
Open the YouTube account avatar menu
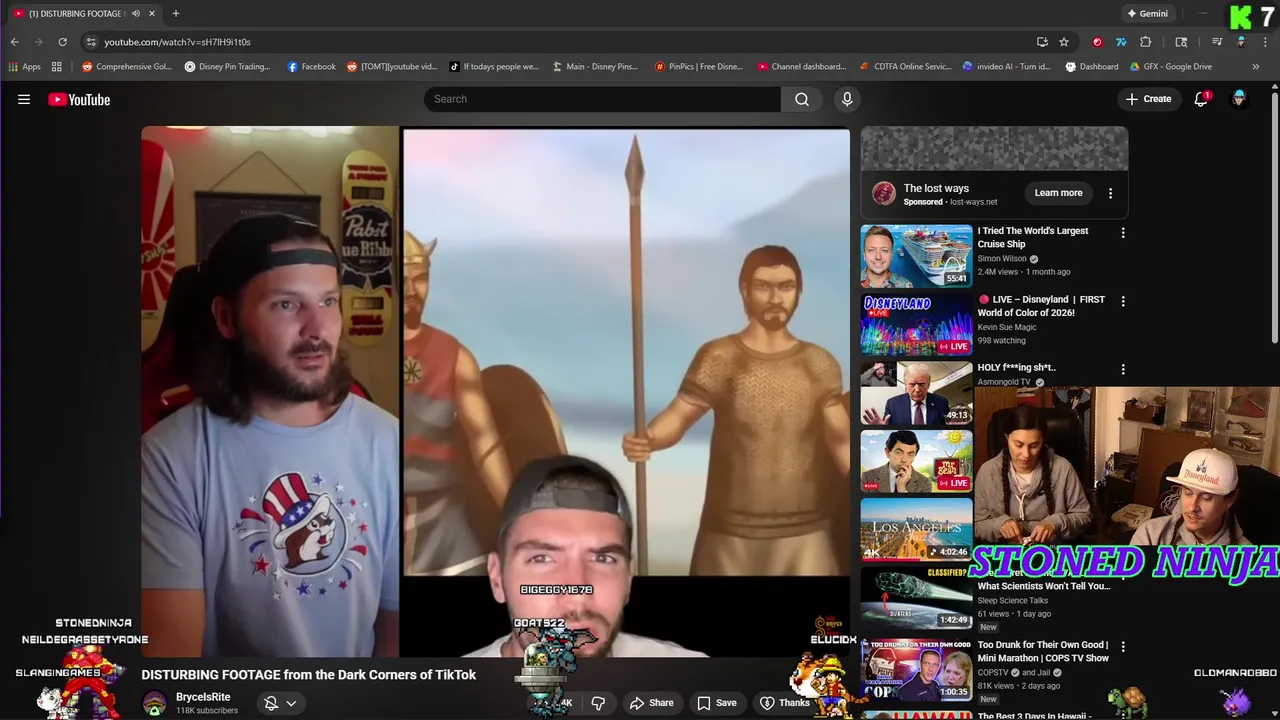point(1239,99)
